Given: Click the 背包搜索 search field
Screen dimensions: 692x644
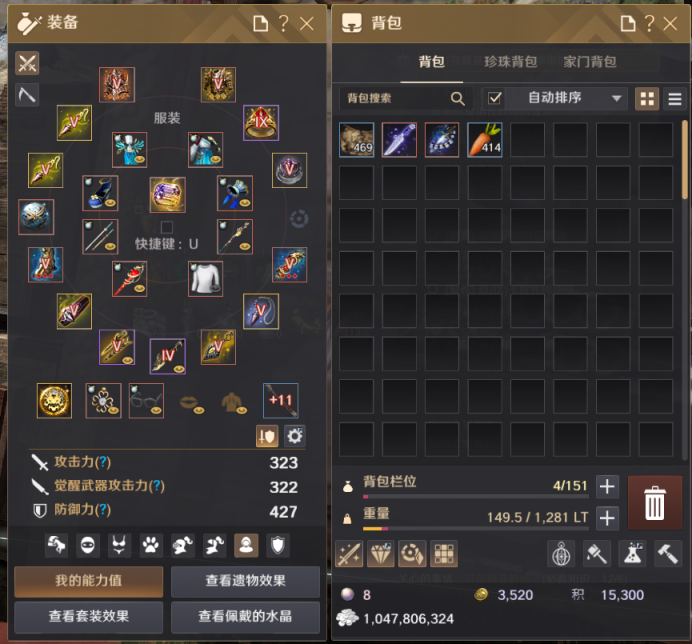Looking at the screenshot, I should pos(405,98).
